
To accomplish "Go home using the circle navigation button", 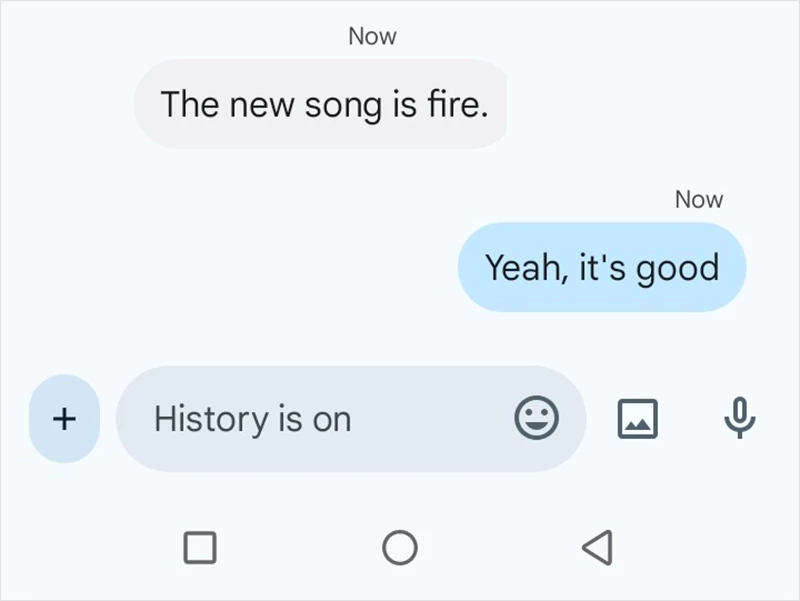I will (400, 548).
